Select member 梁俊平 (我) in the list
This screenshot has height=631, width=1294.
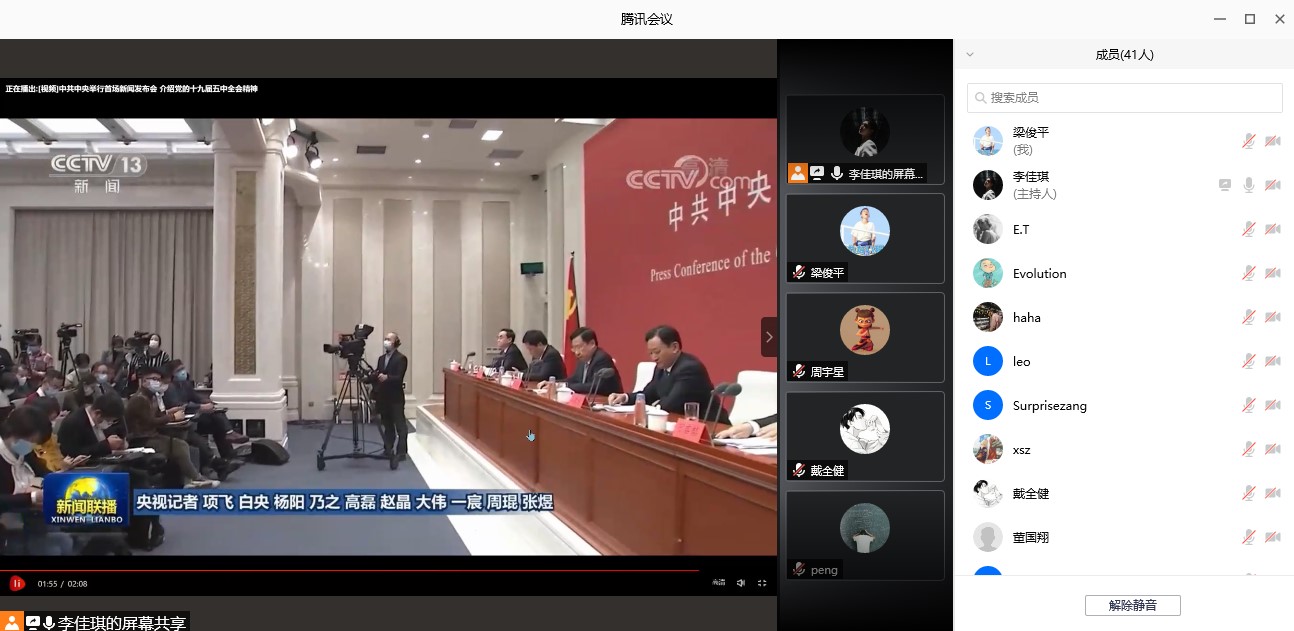point(1124,141)
